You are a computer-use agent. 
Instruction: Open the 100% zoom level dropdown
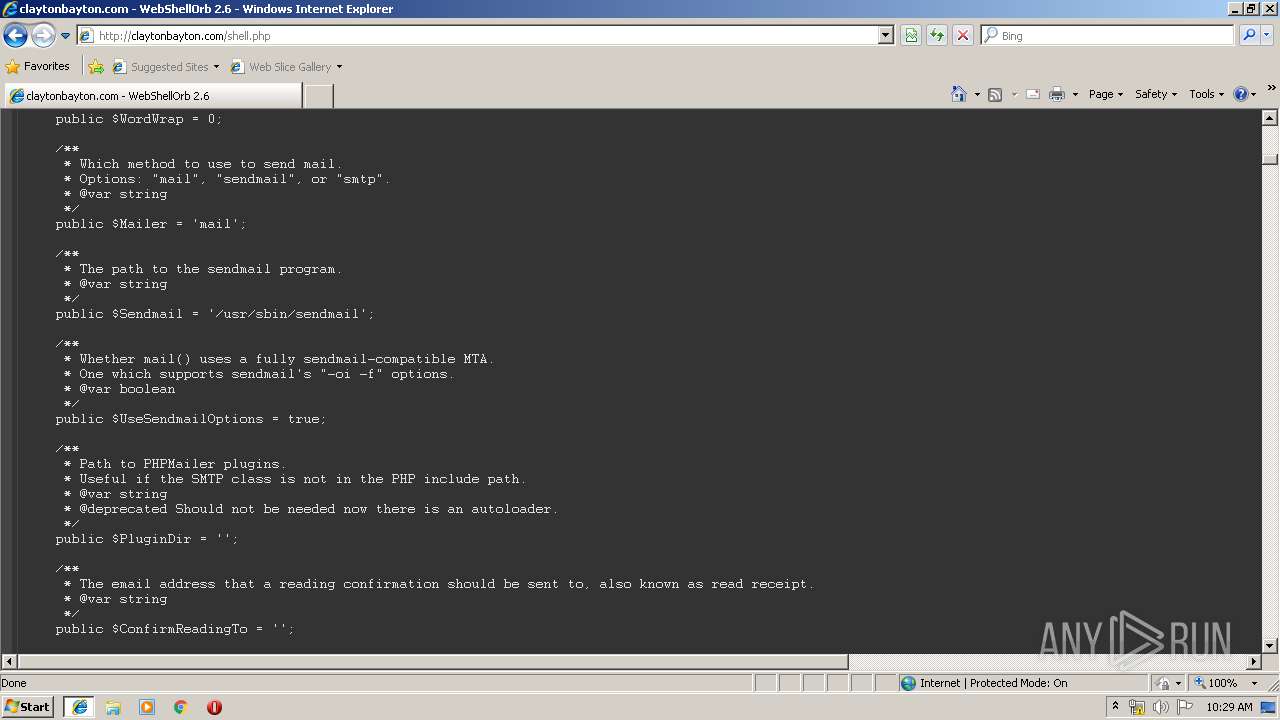pos(1254,683)
